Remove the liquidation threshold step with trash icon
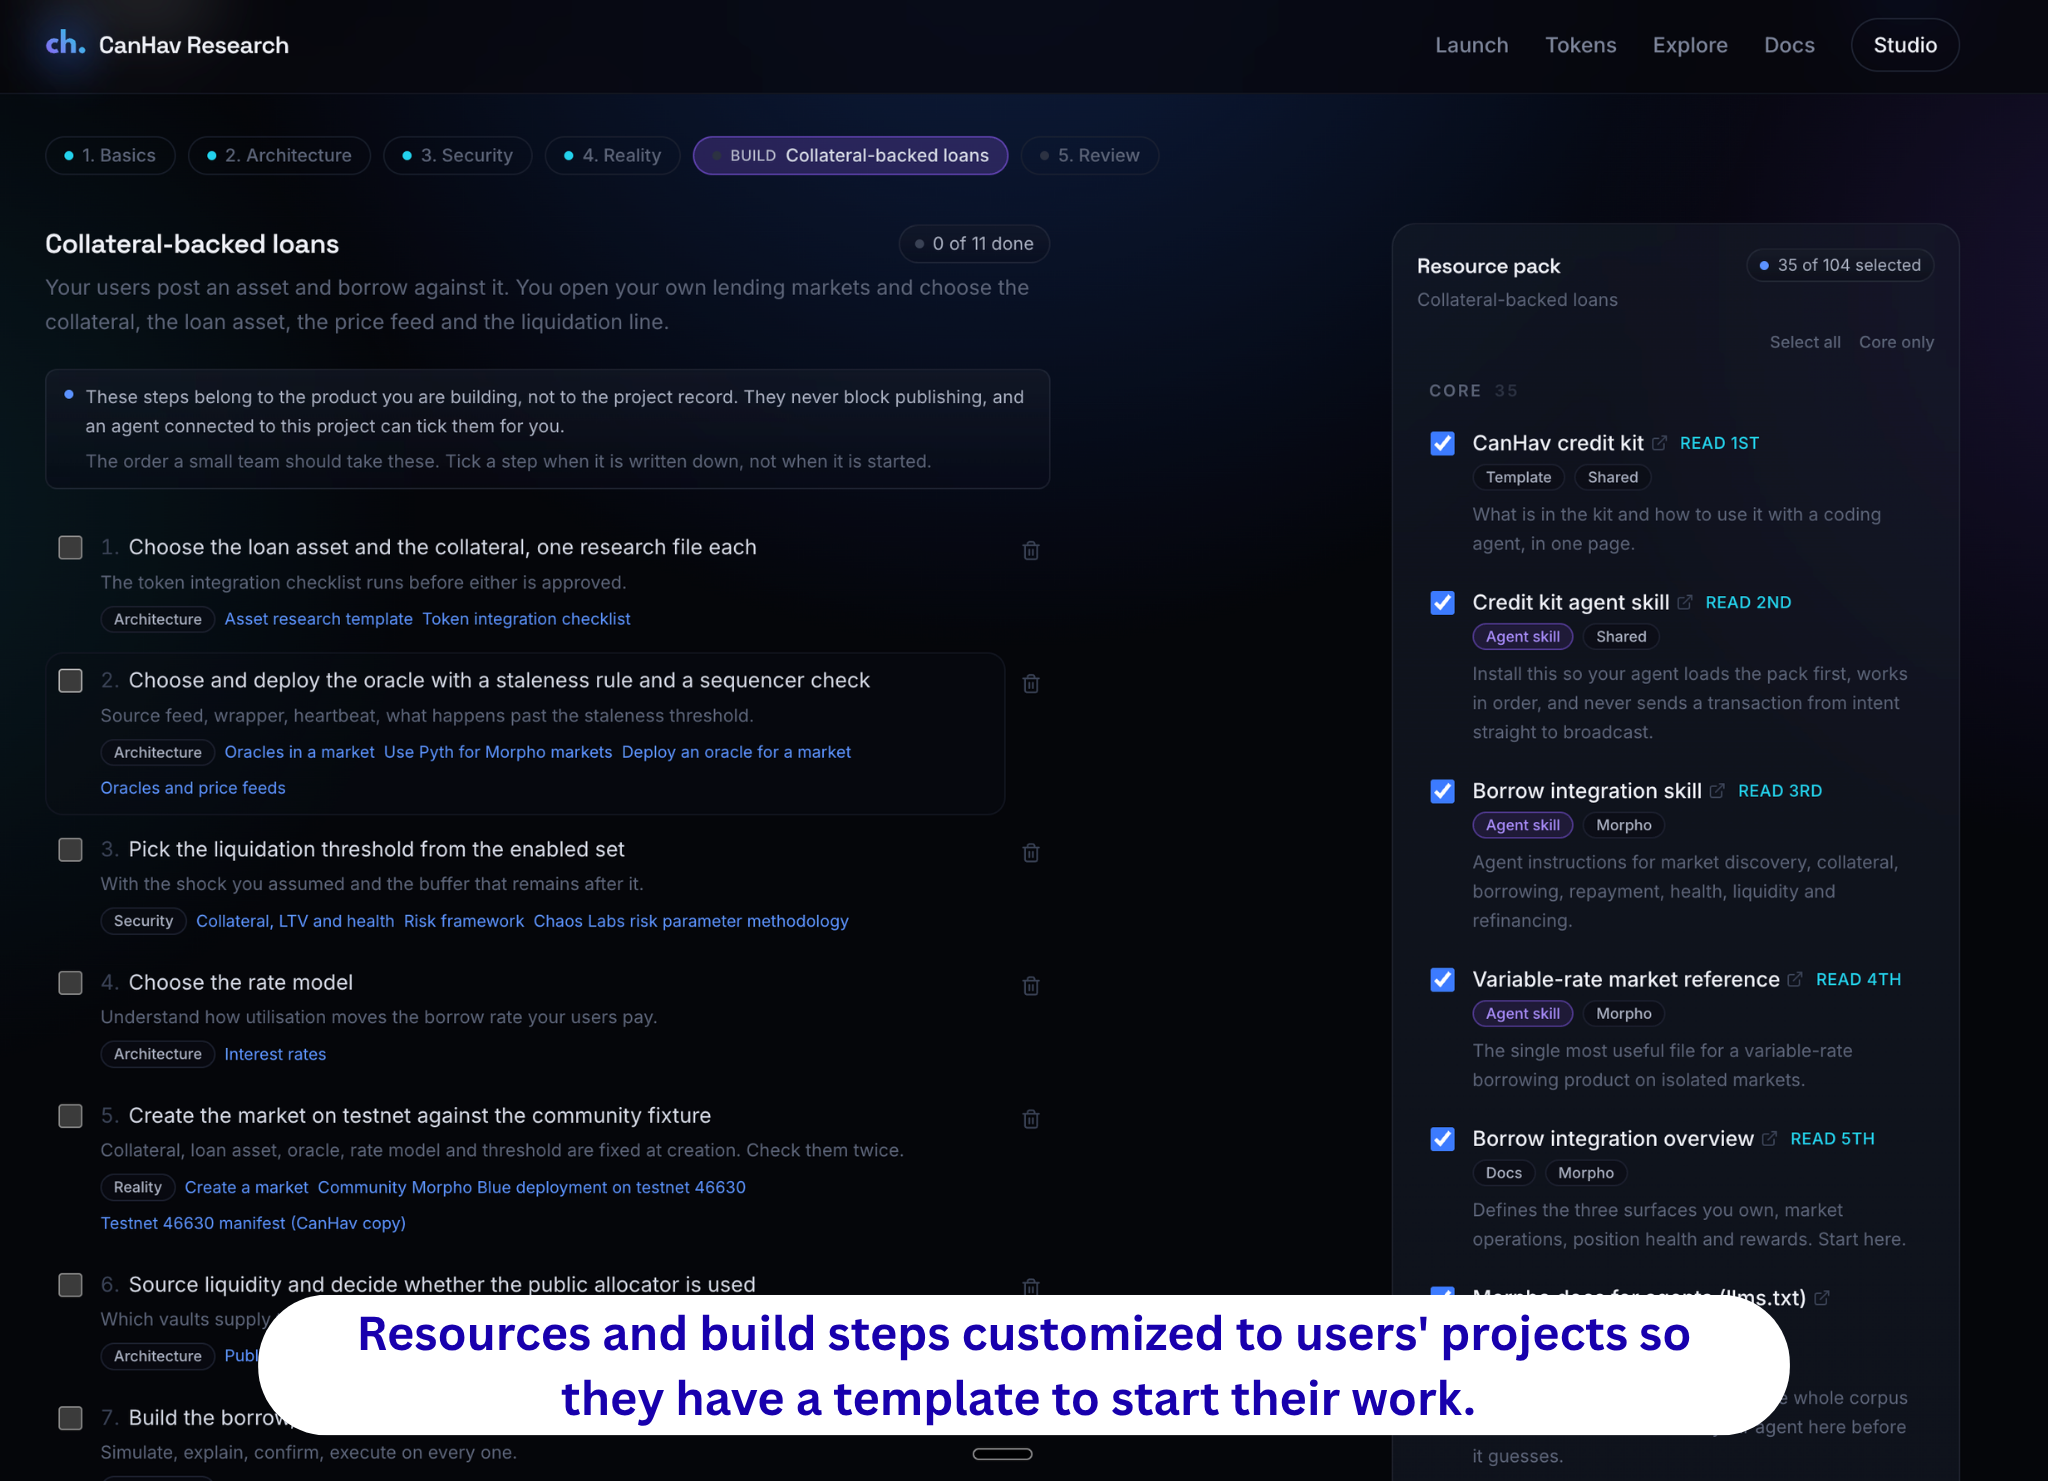2048x1481 pixels. pyautogui.click(x=1031, y=852)
